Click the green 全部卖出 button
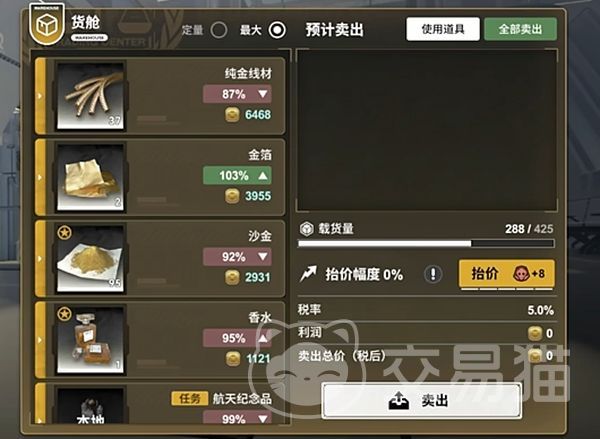This screenshot has height=439, width=600. tap(520, 29)
